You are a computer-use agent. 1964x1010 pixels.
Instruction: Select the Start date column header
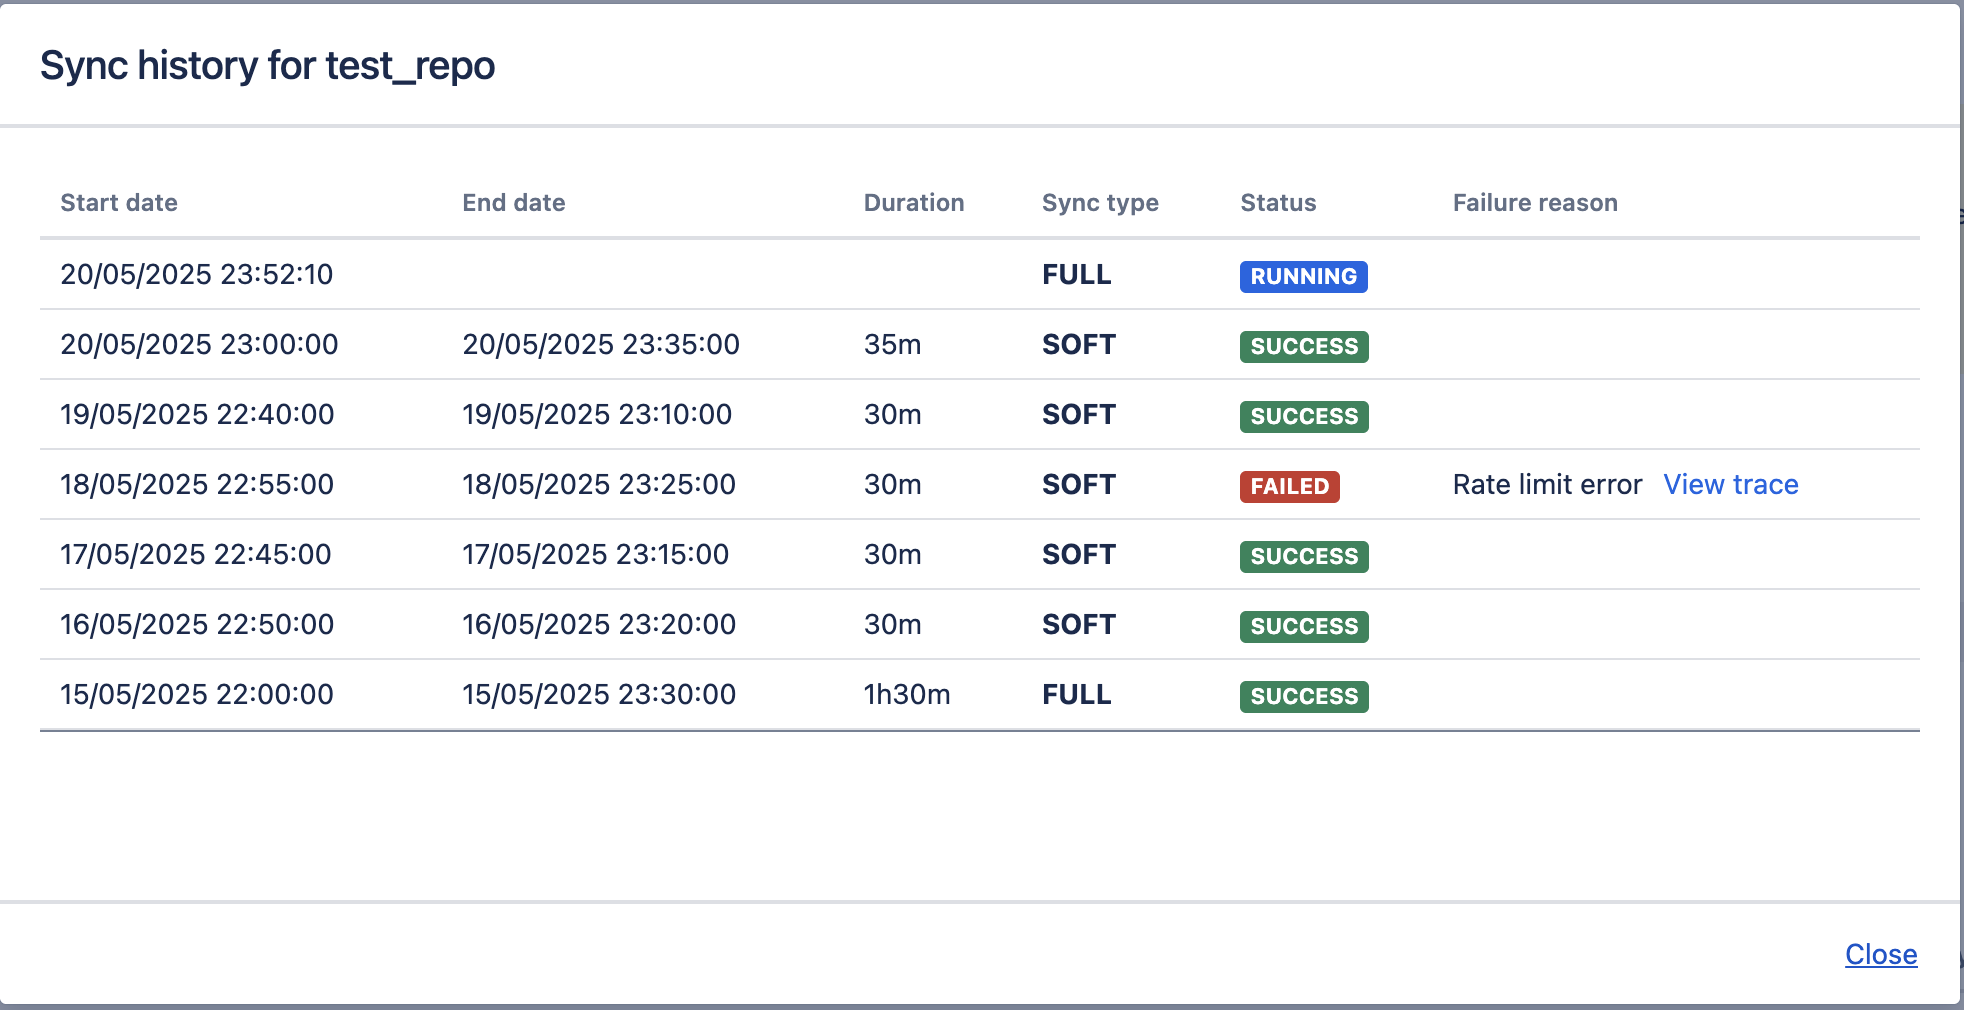(119, 203)
